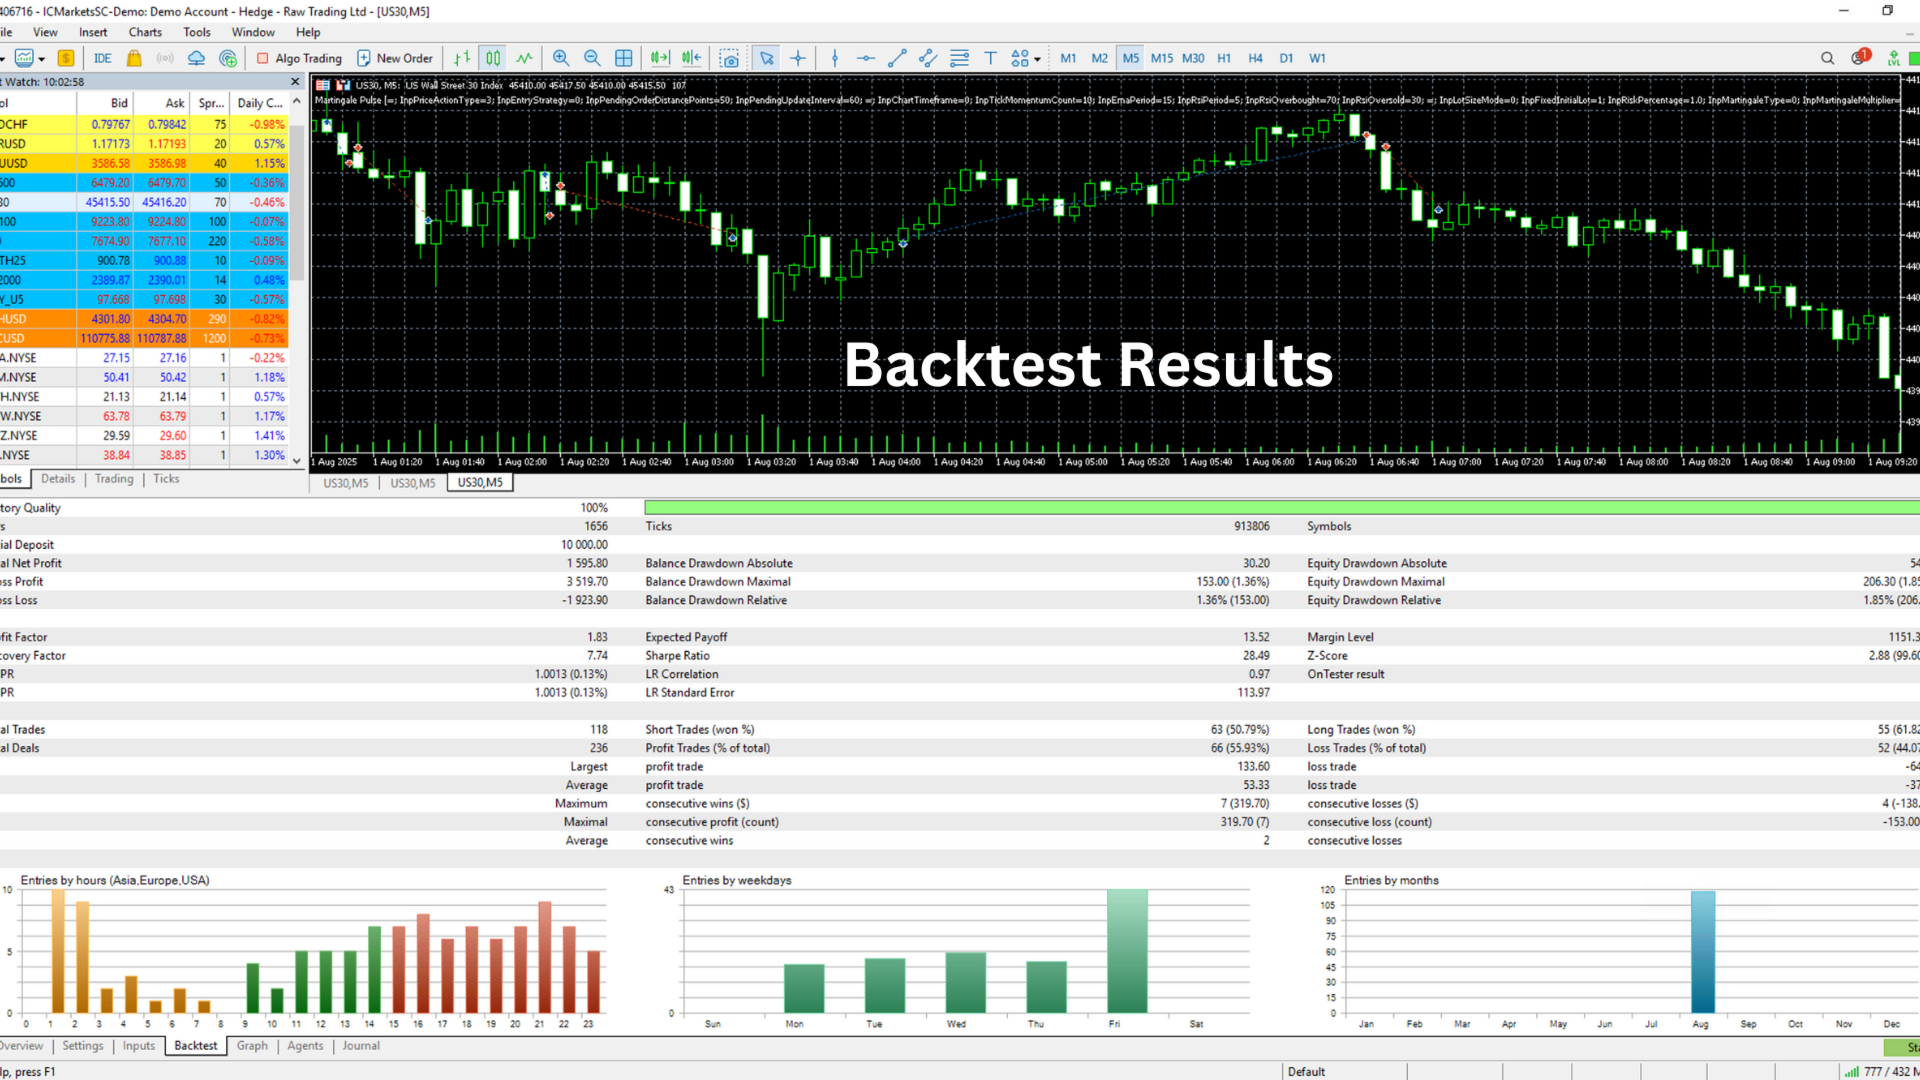Insert a text label with T tool
This screenshot has width=1920, height=1080.
coord(990,58)
